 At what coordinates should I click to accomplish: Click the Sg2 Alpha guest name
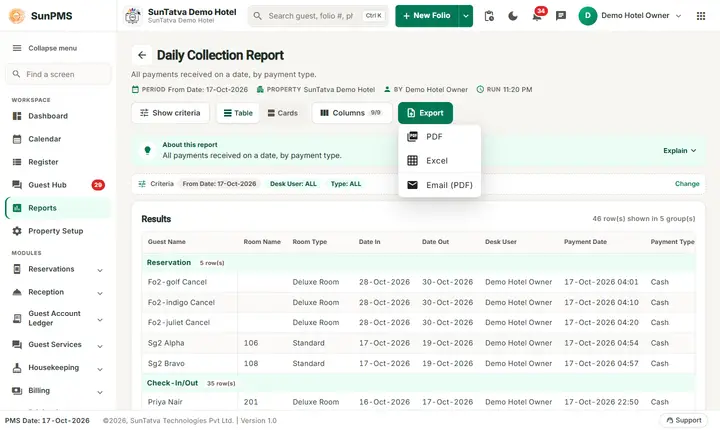point(166,343)
